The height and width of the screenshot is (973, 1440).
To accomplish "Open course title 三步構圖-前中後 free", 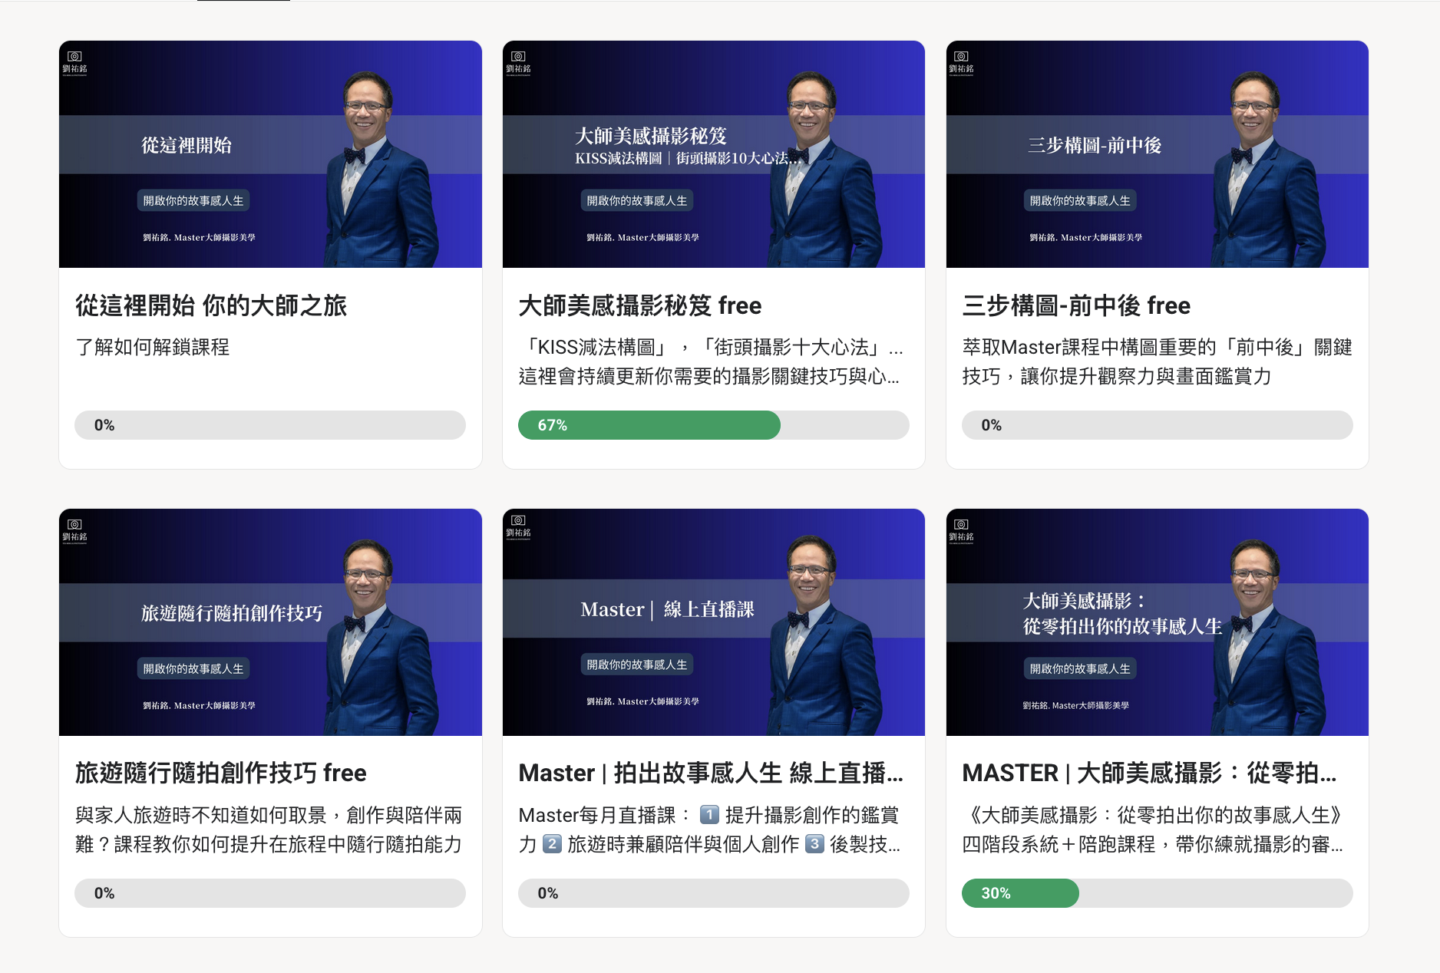I will tap(1076, 305).
